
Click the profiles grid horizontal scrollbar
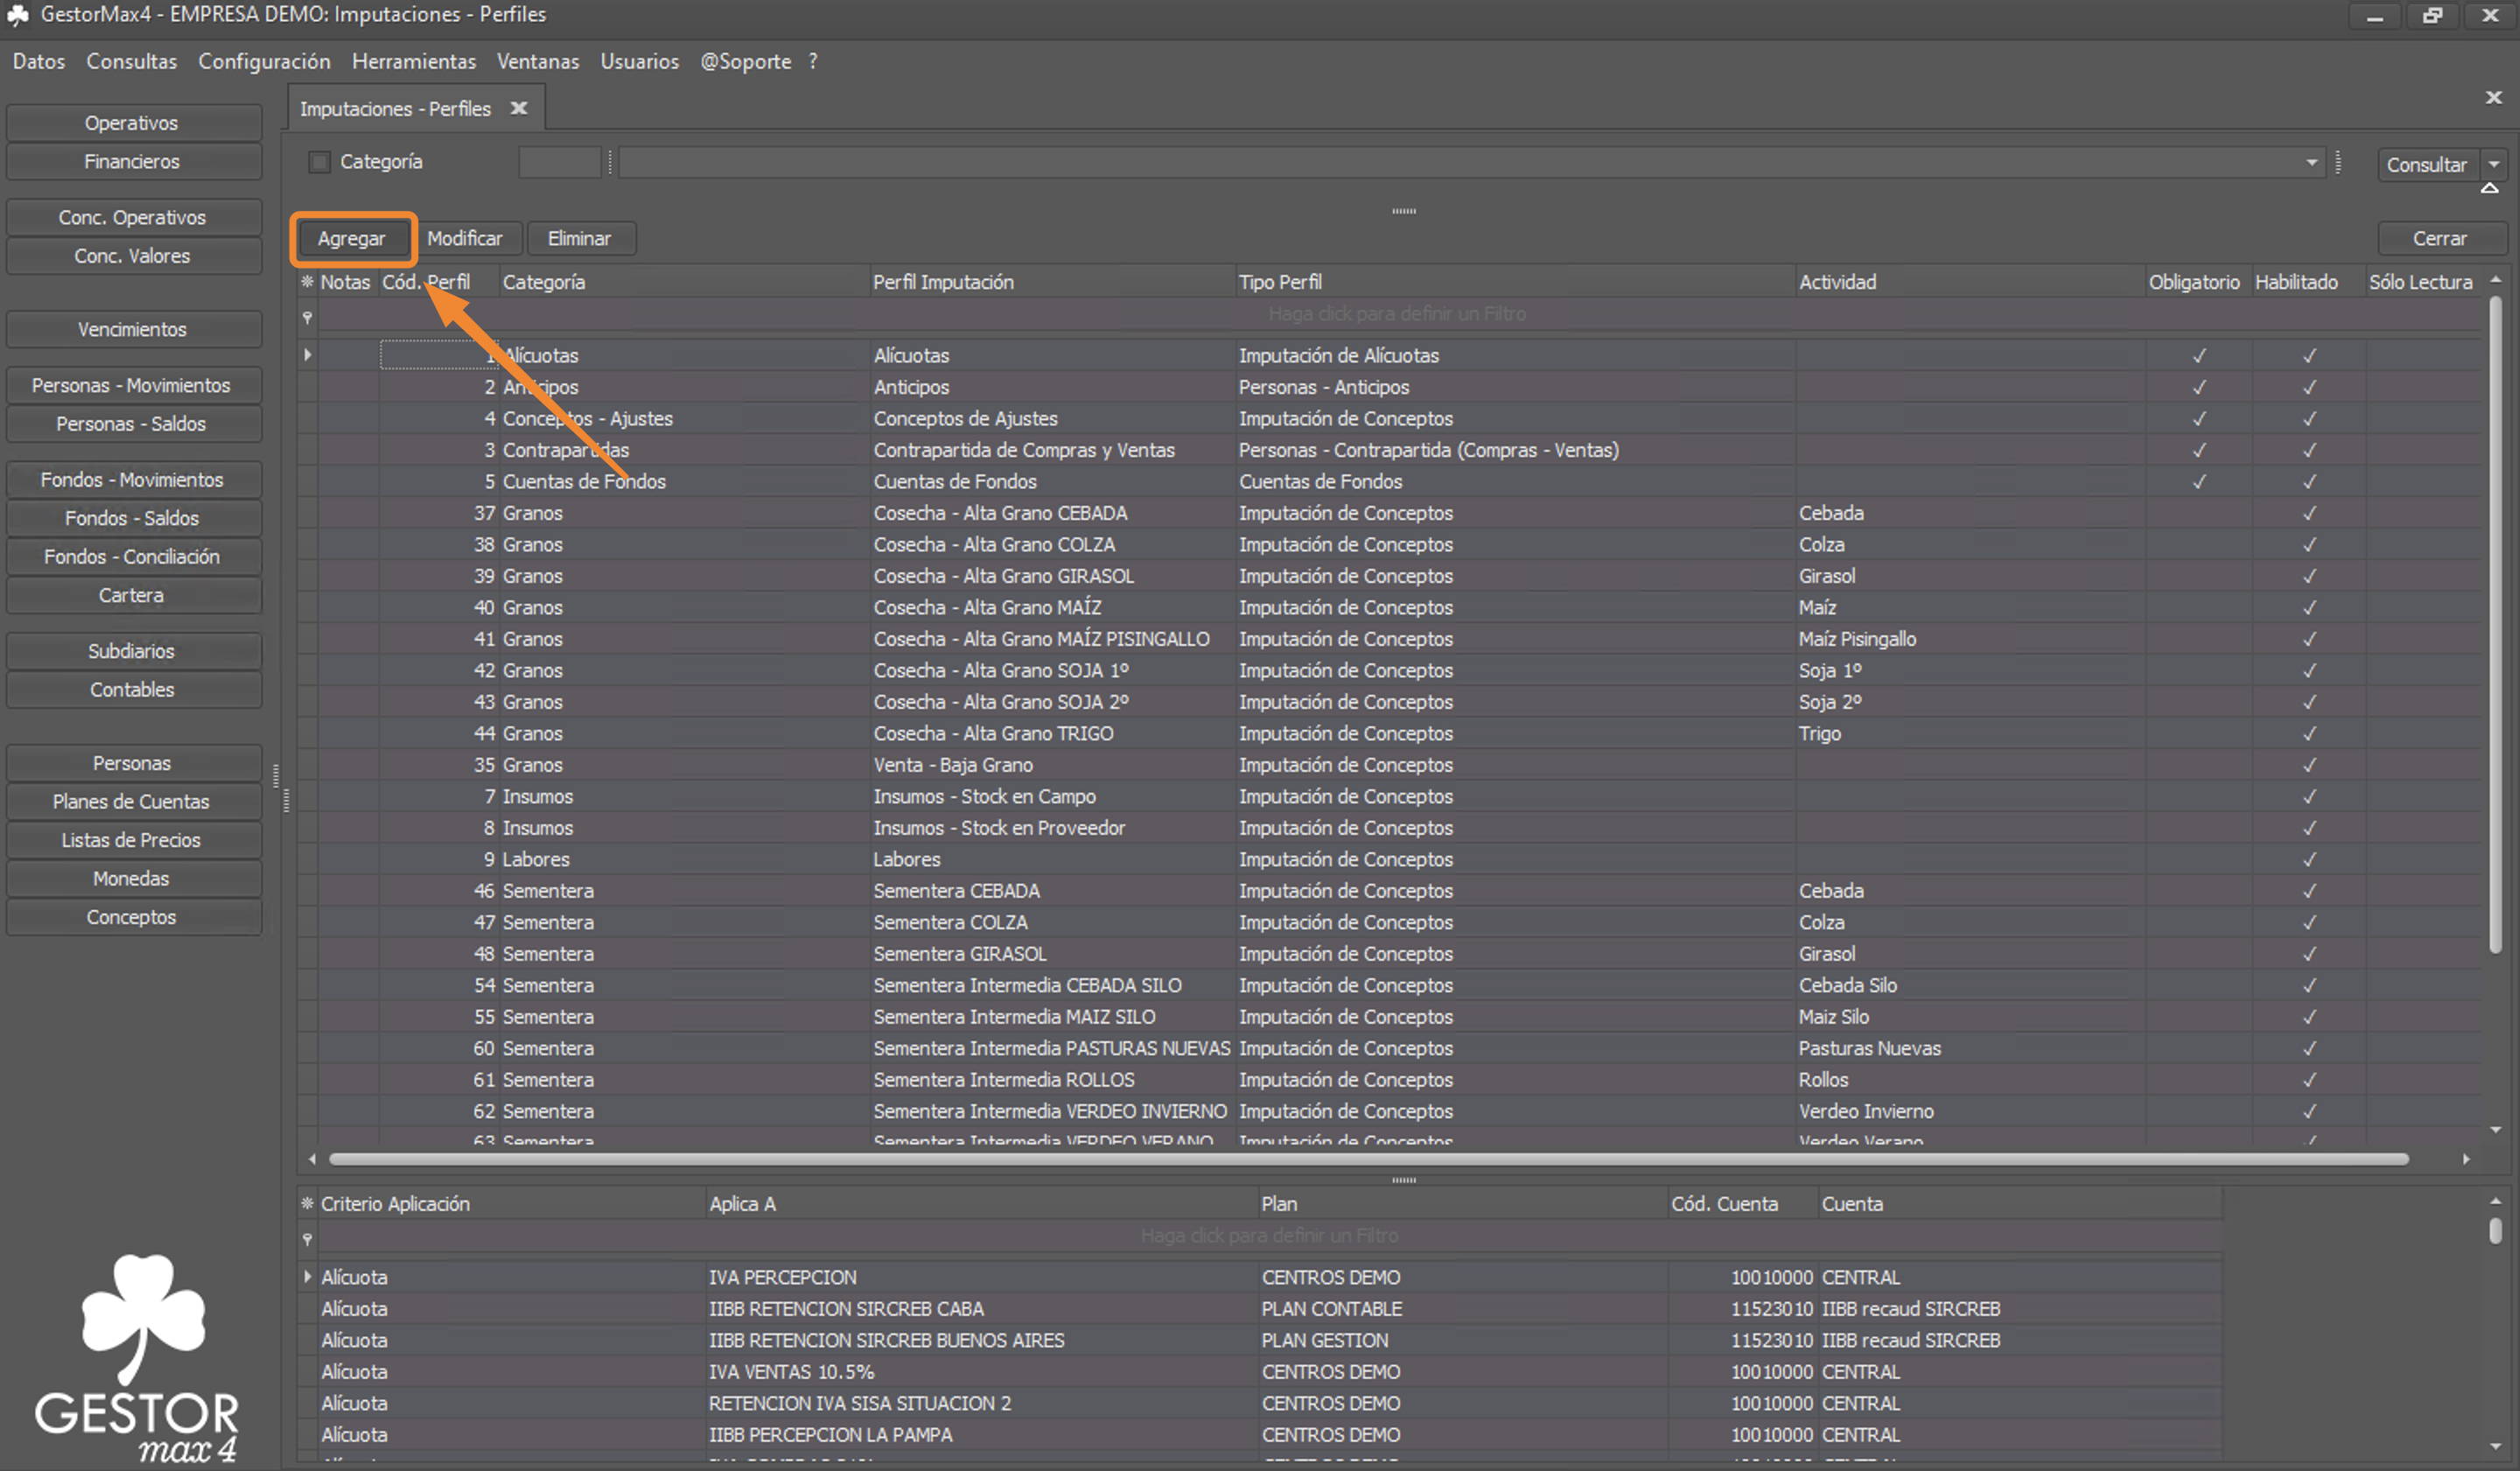(1368, 1159)
